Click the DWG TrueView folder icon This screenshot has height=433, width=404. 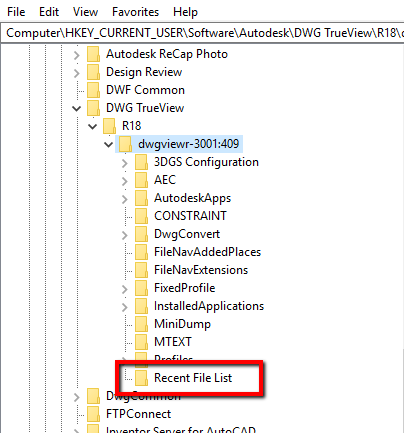(93, 108)
